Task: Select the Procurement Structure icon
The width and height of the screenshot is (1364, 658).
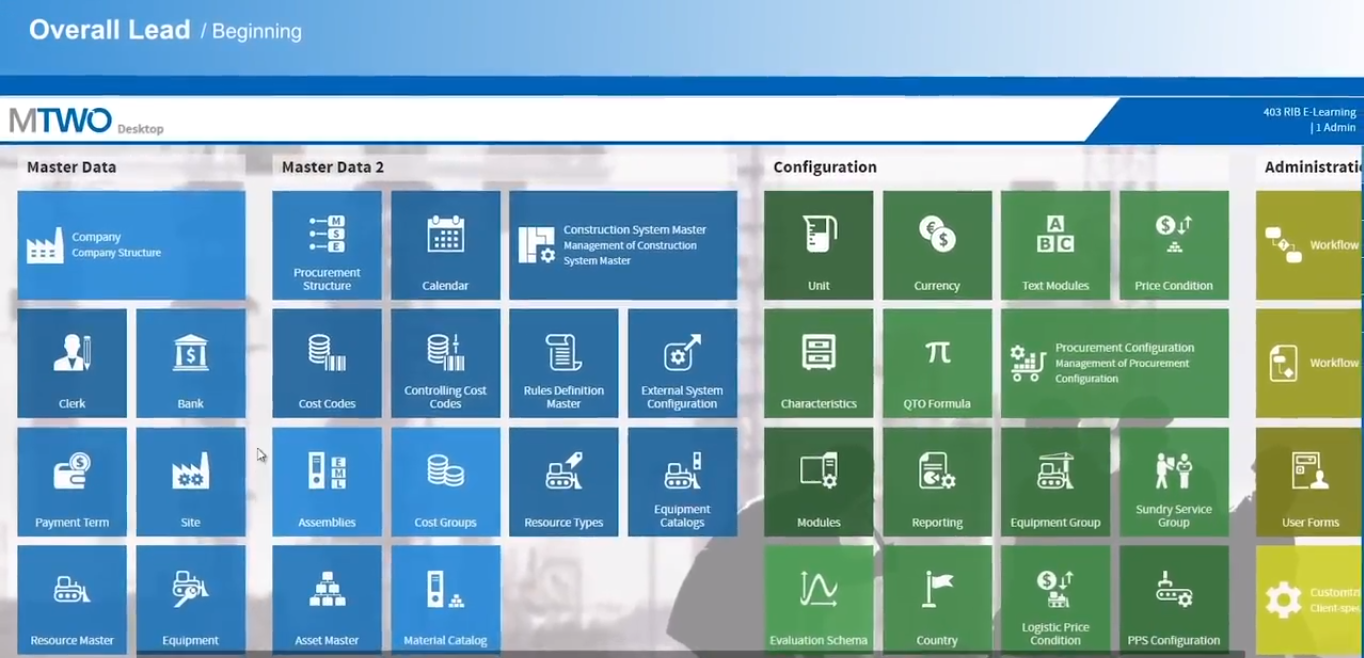Action: pos(327,245)
